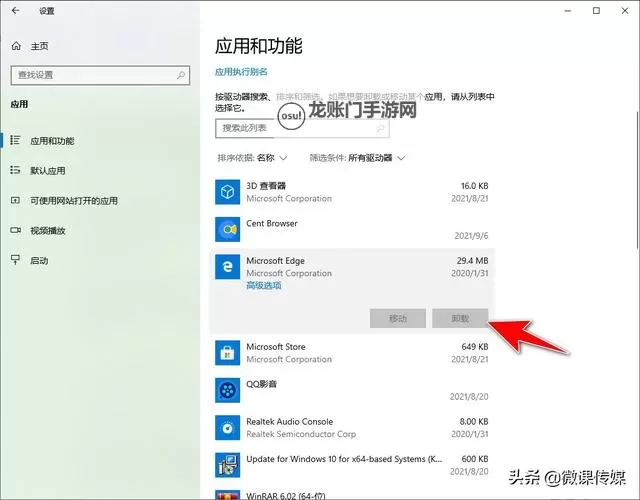
Task: Click the search icon in 搜索此列表 box
Action: tap(380, 128)
